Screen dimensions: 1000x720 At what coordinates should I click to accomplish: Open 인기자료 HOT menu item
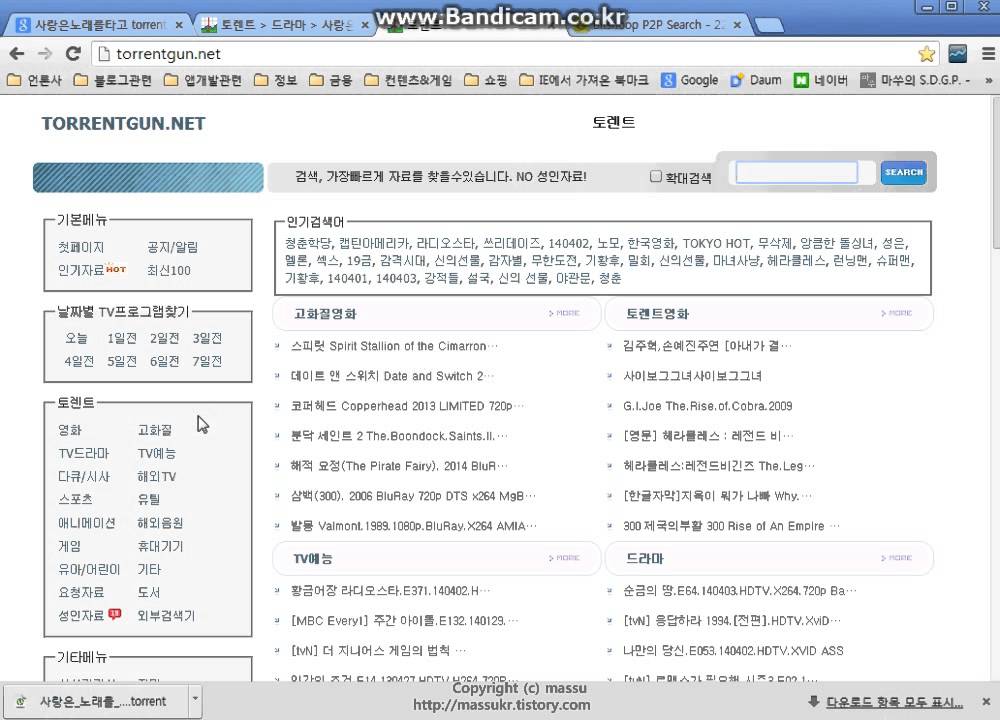pos(92,270)
